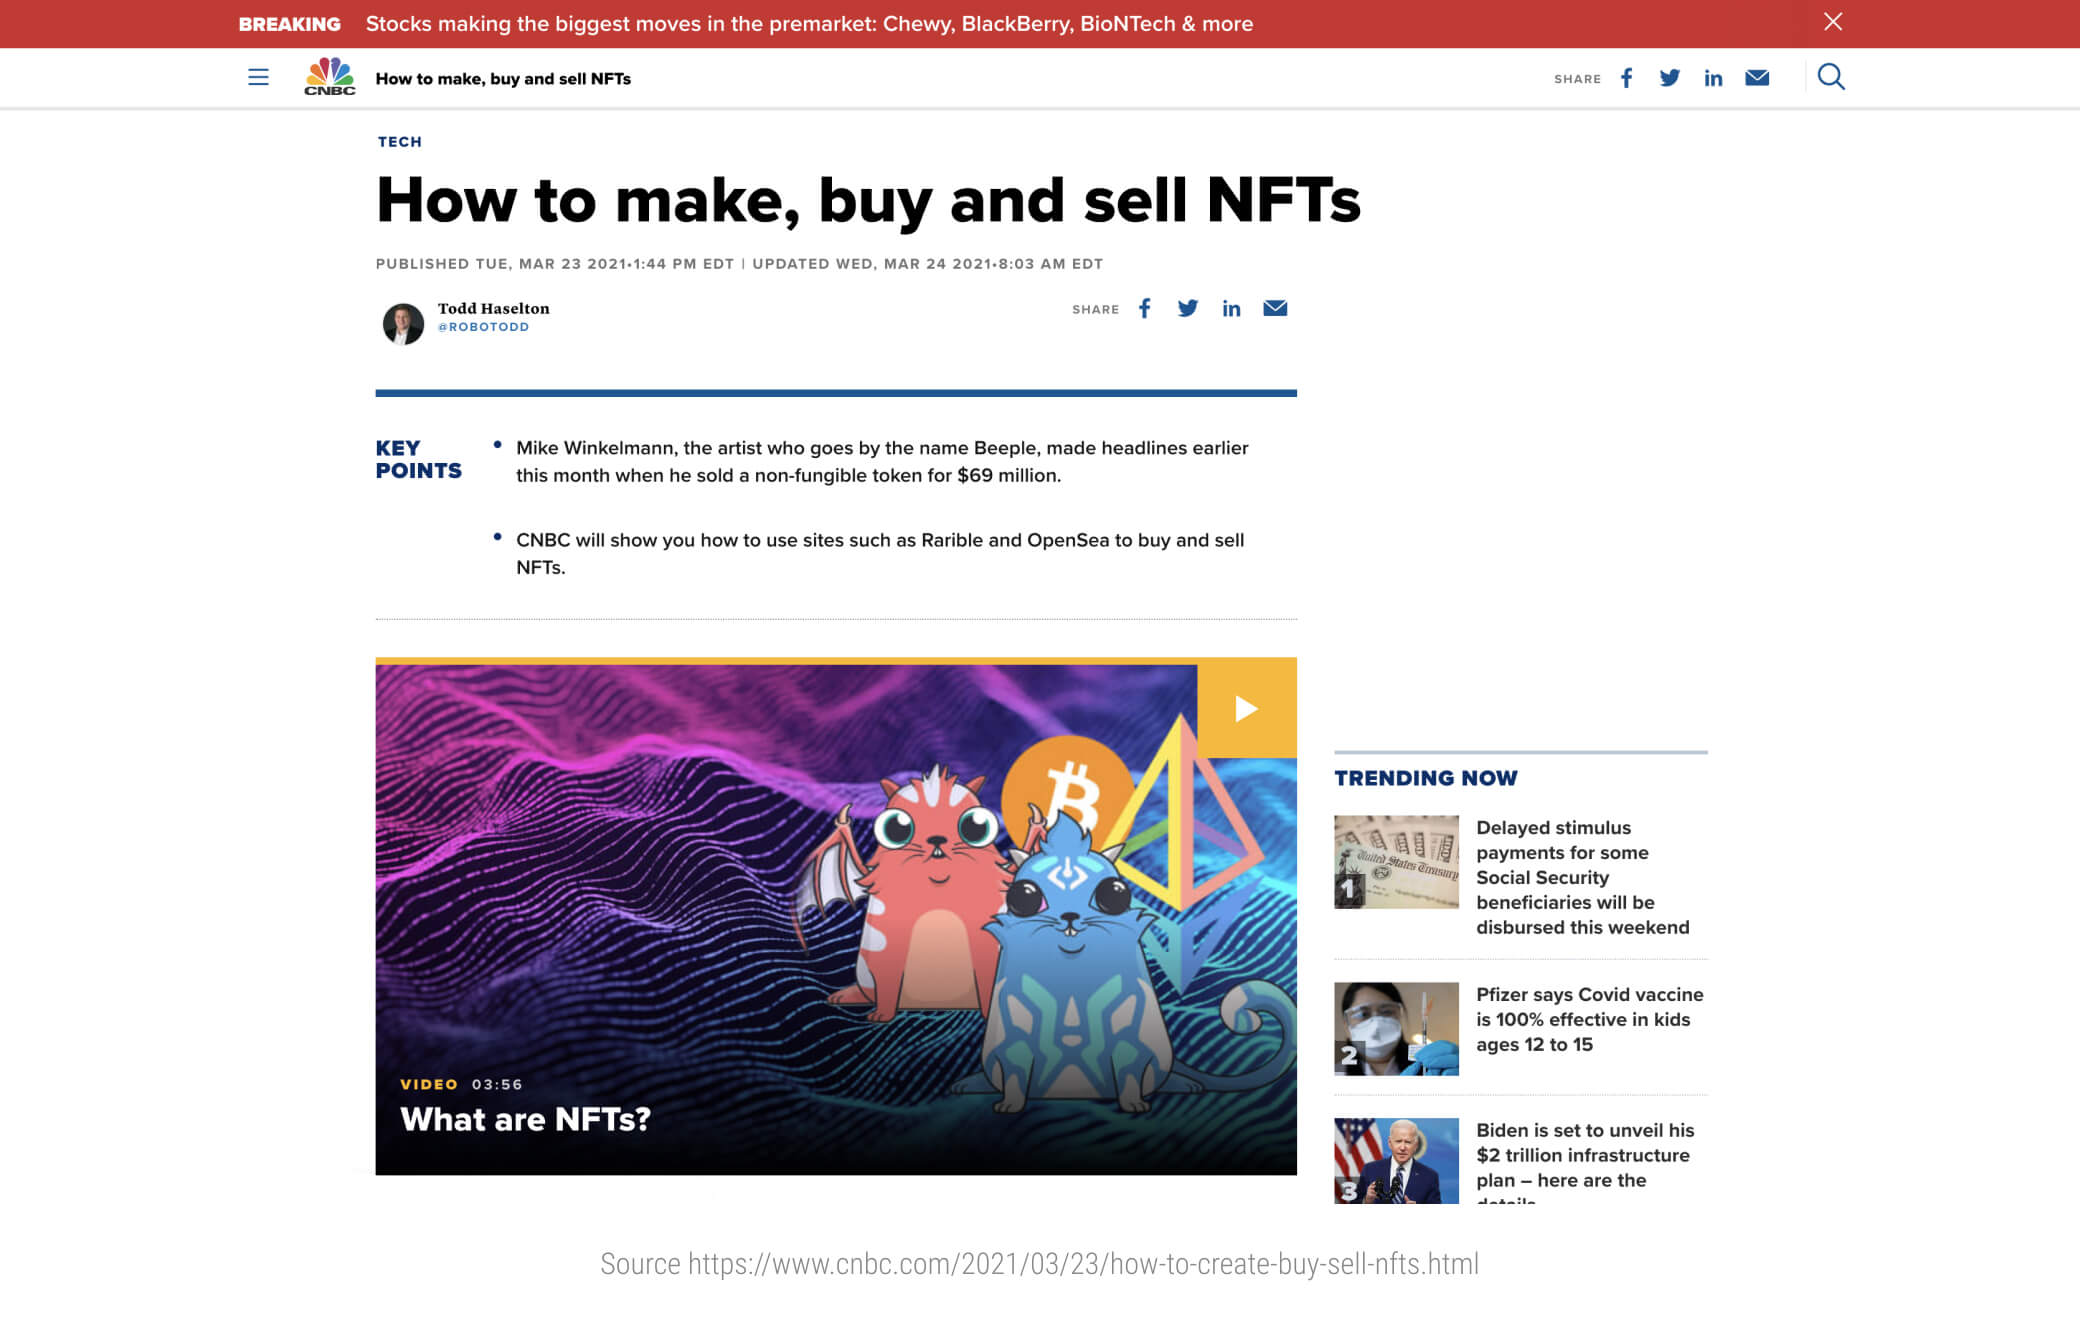Share on Twitter from the top header
The image size is (2080, 1326).
pos(1669,78)
